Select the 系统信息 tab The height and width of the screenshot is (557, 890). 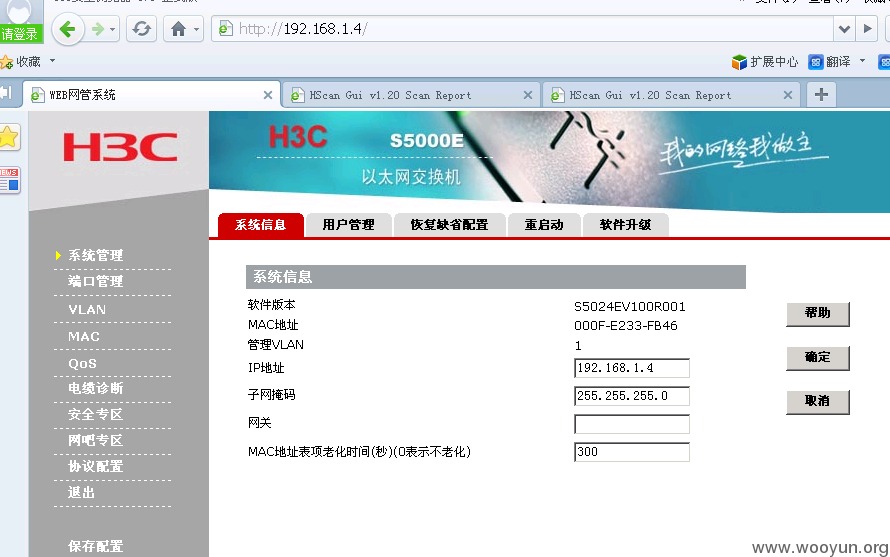pyautogui.click(x=261, y=225)
